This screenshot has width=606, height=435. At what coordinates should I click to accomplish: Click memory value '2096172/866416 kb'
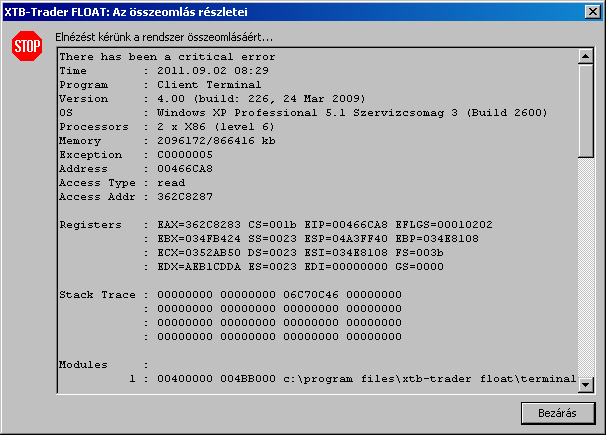(216, 141)
